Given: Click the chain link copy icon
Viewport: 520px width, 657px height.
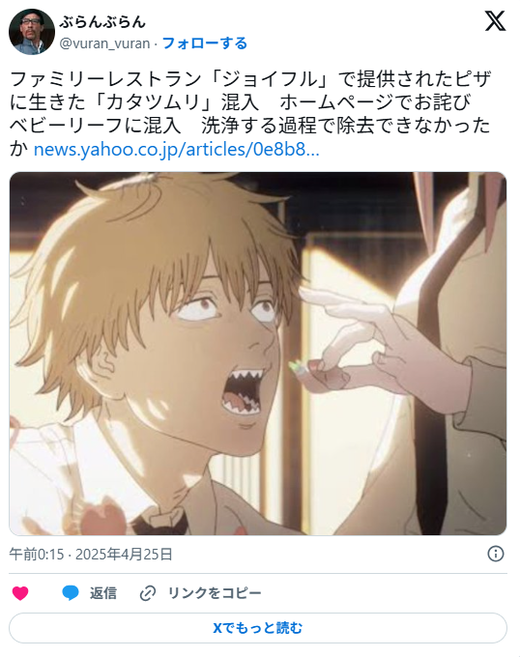Looking at the screenshot, I should click(147, 593).
